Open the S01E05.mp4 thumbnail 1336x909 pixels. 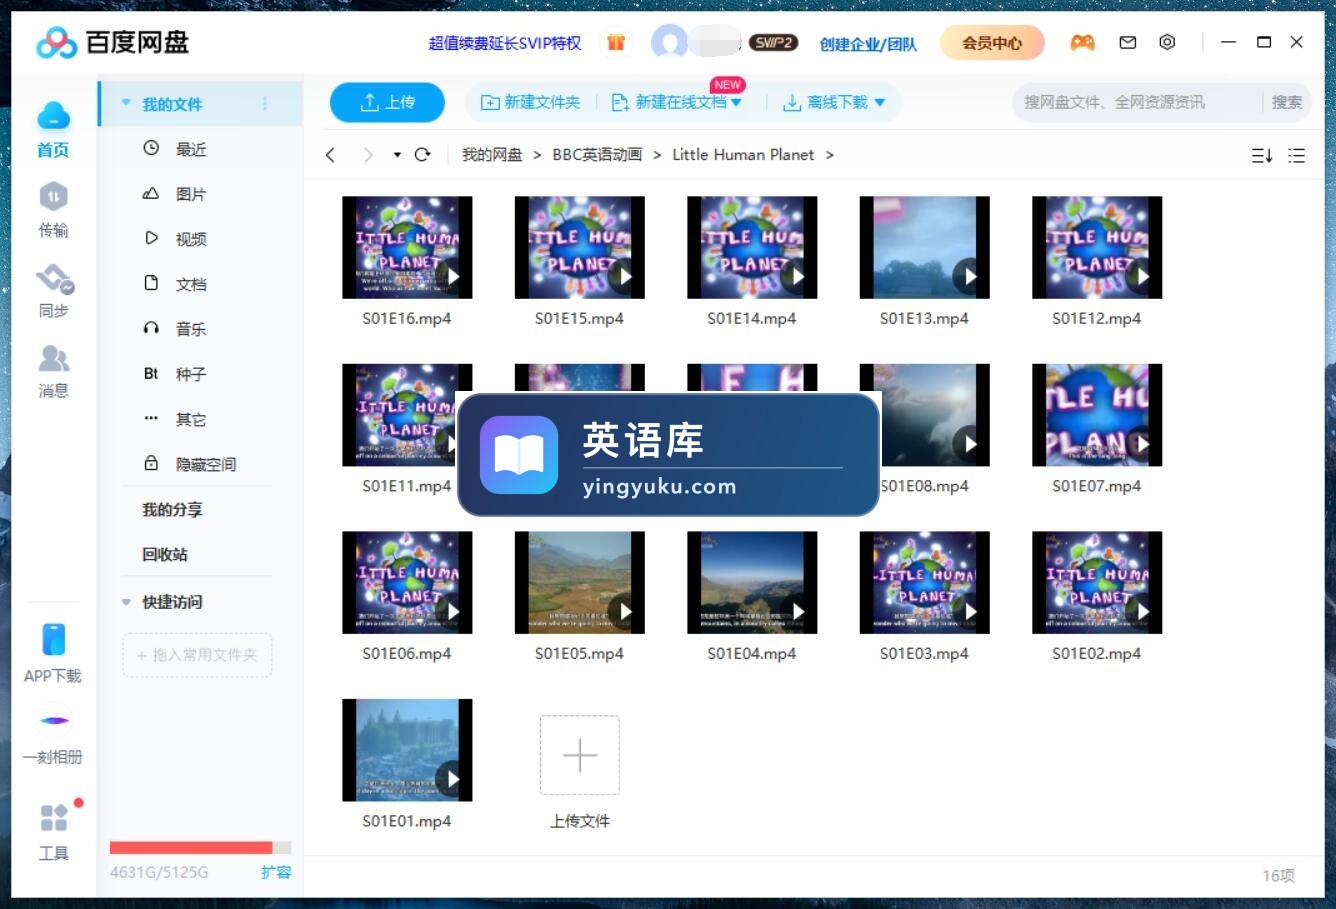pos(580,582)
